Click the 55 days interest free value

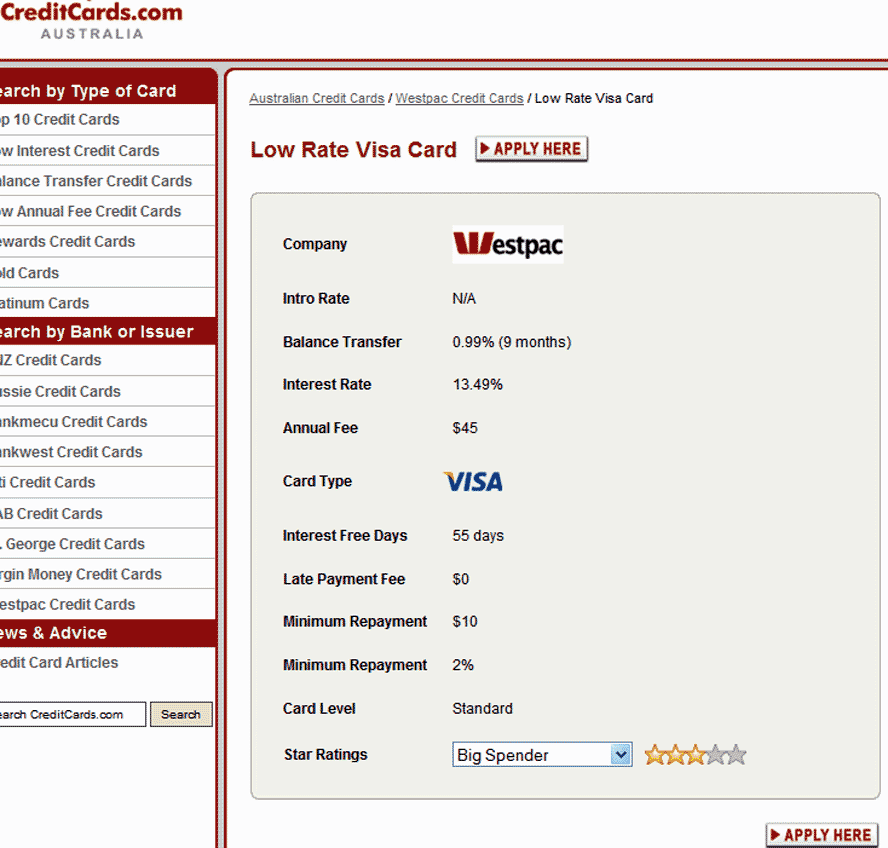click(478, 536)
